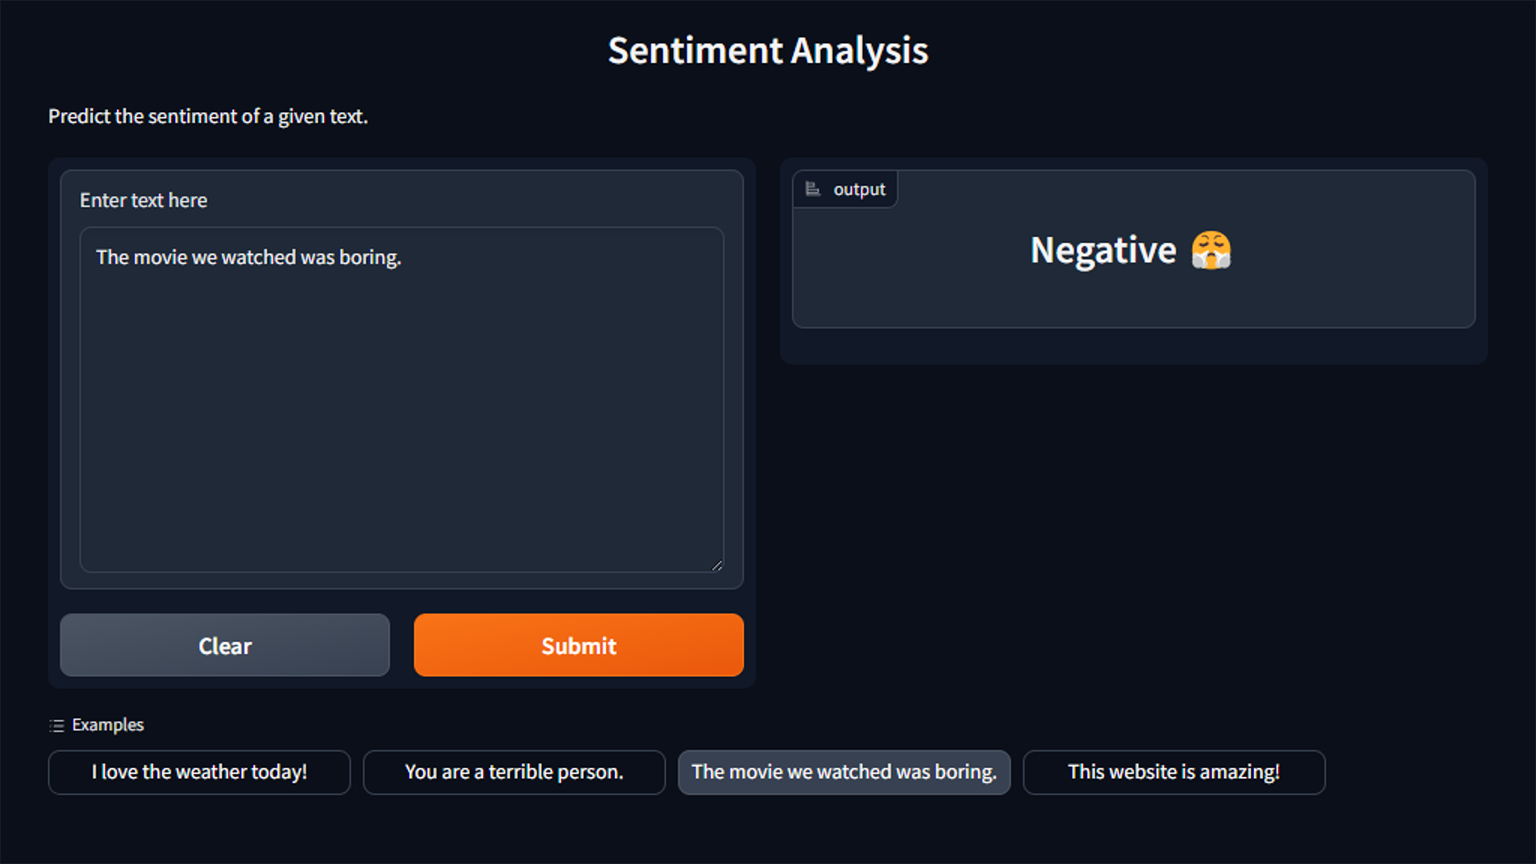Load example "This website is amazing!"
This screenshot has width=1536, height=864.
[x=1174, y=772]
